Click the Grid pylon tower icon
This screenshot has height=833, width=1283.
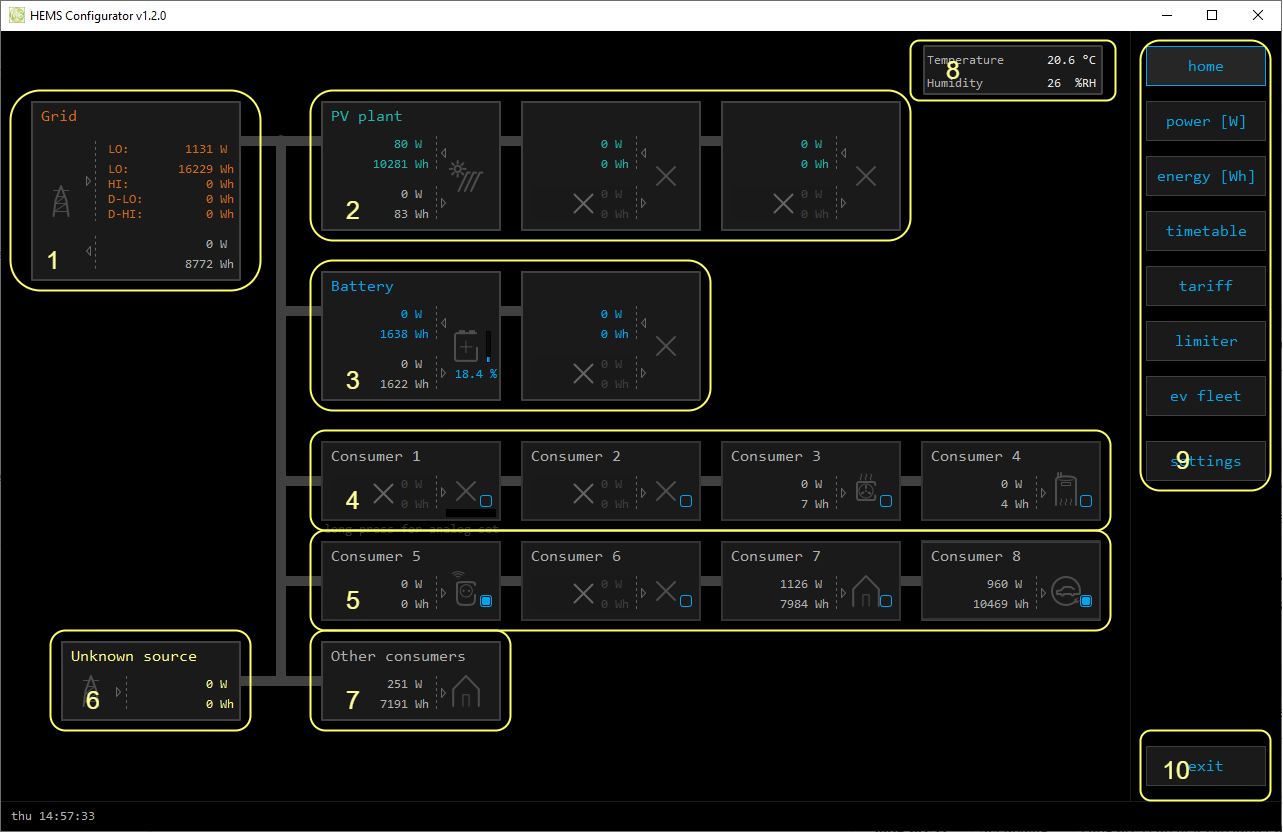pyautogui.click(x=61, y=201)
